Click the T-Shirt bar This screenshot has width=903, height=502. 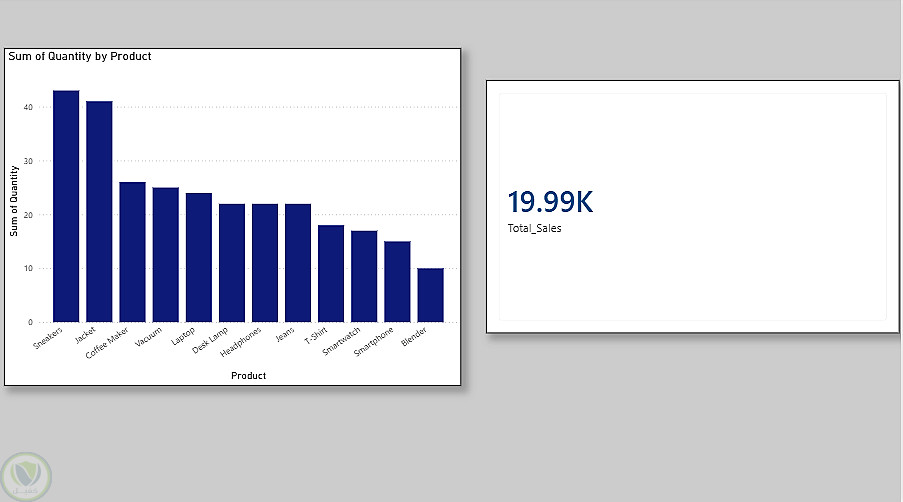tap(331, 273)
